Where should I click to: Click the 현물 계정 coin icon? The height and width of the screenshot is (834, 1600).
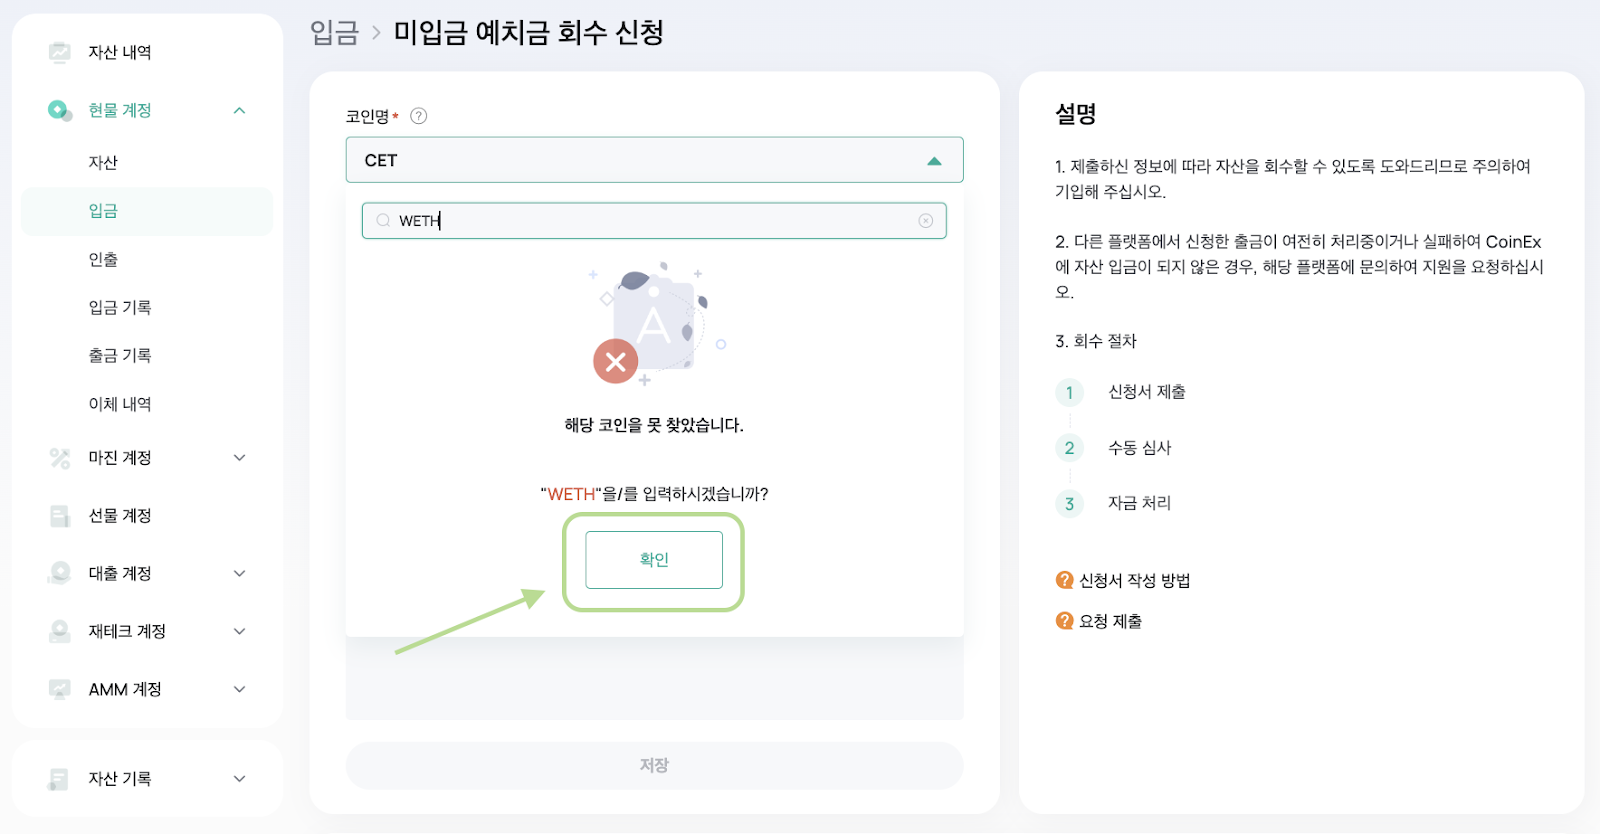(x=60, y=110)
